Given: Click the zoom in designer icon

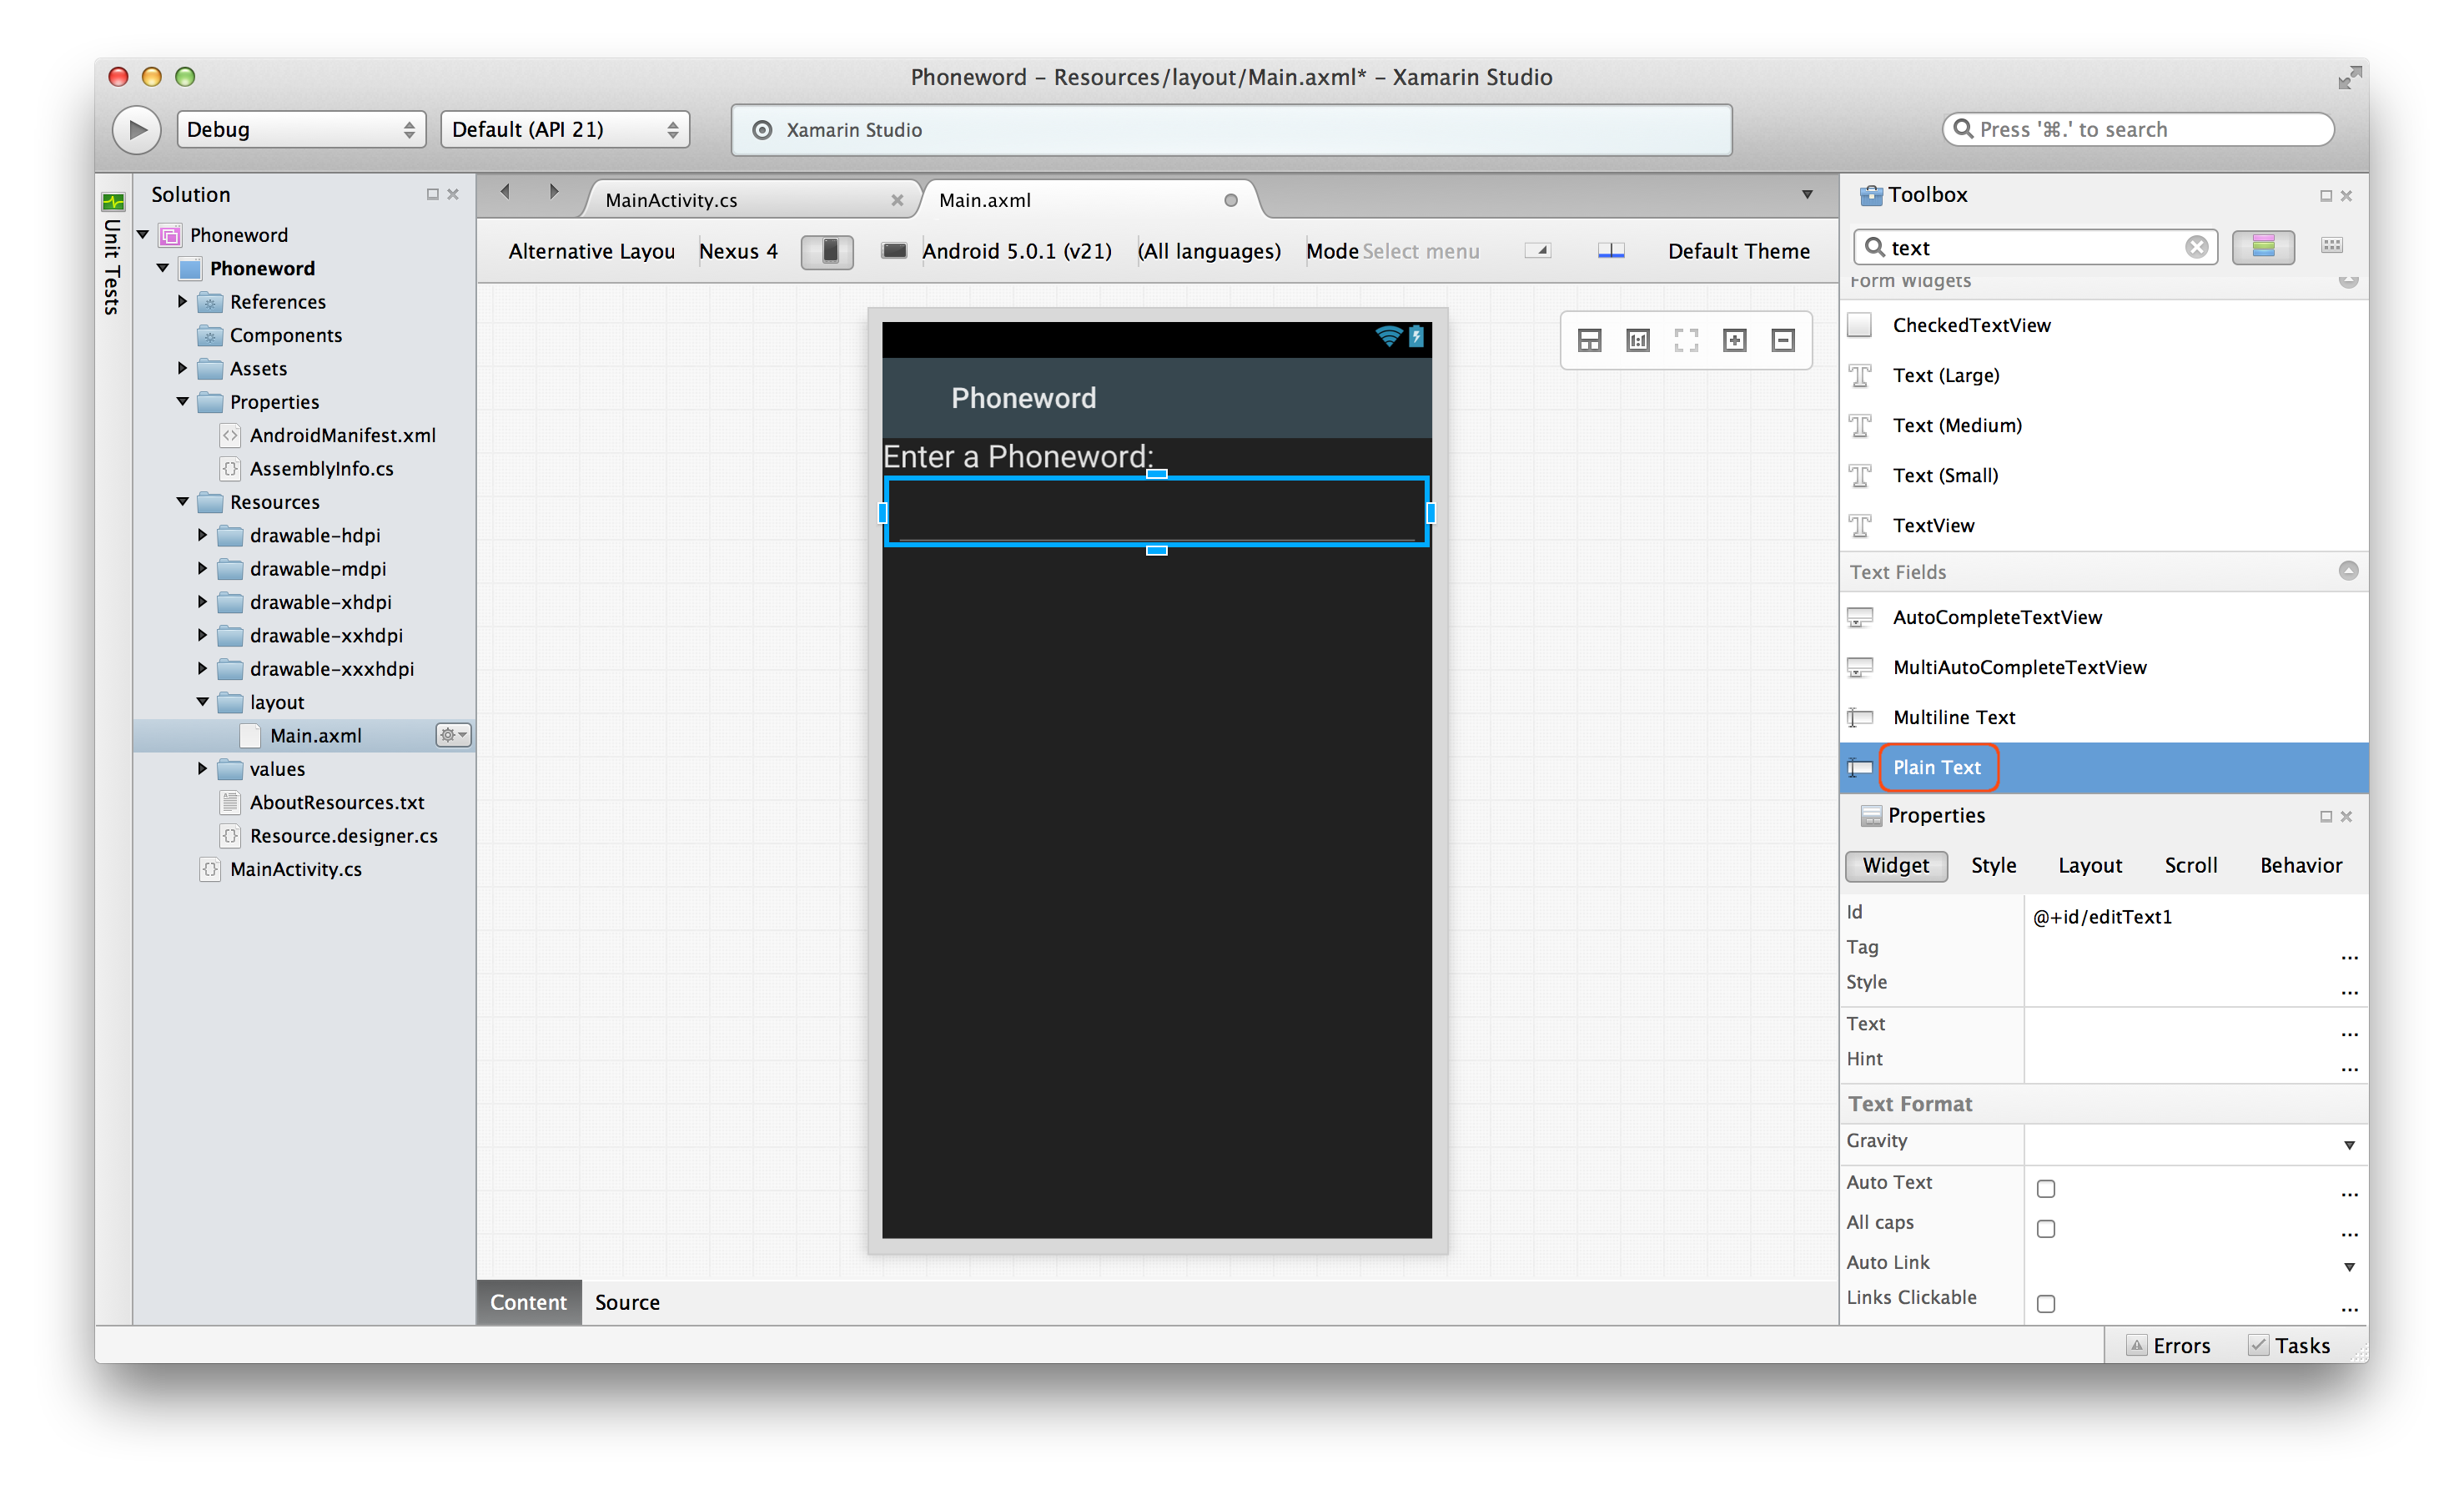Looking at the screenshot, I should pyautogui.click(x=1734, y=341).
